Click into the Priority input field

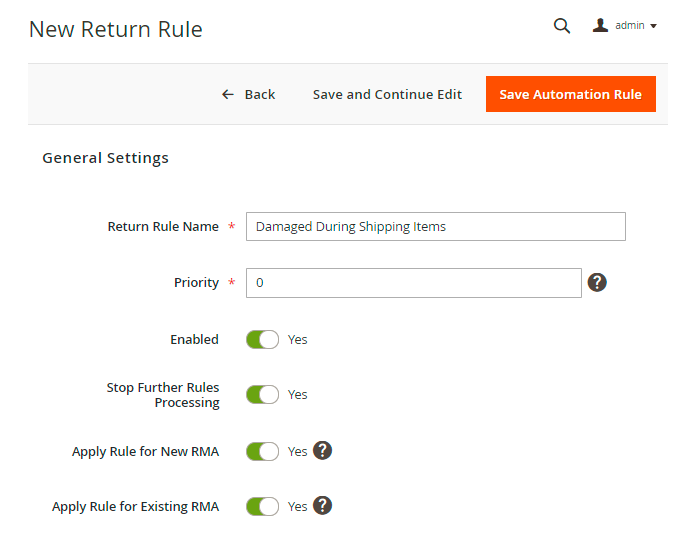(x=413, y=283)
